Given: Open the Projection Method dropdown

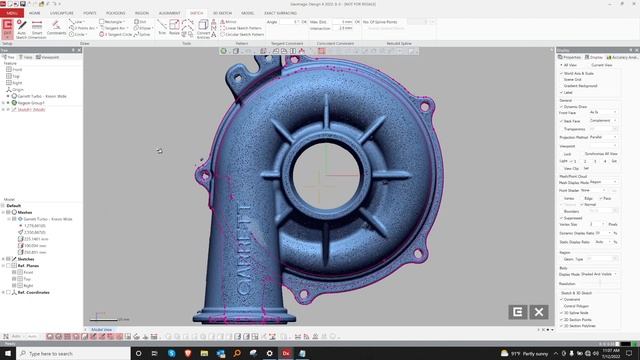Looking at the screenshot, I should pos(603,137).
